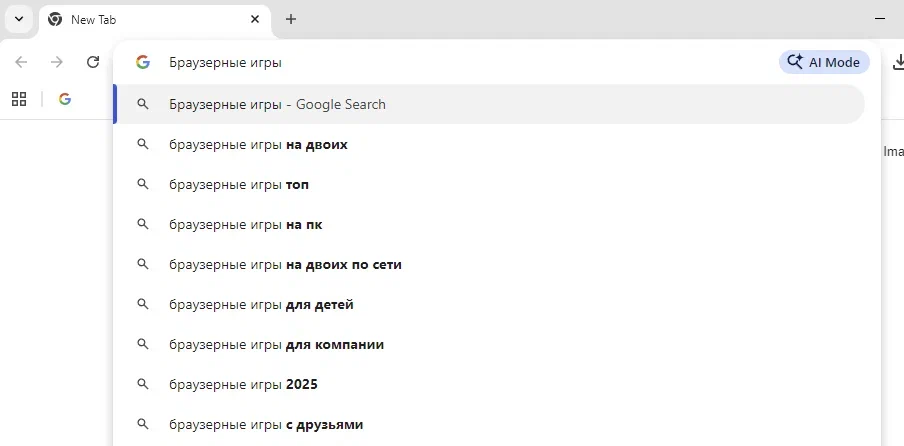The image size is (904, 446).
Task: Select suggestion "браузерные игры 2025"
Action: 243,385
